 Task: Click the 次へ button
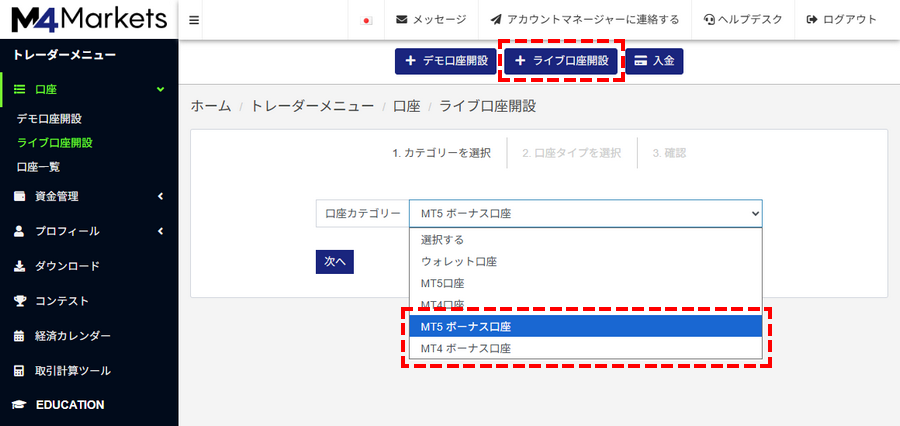coord(335,262)
